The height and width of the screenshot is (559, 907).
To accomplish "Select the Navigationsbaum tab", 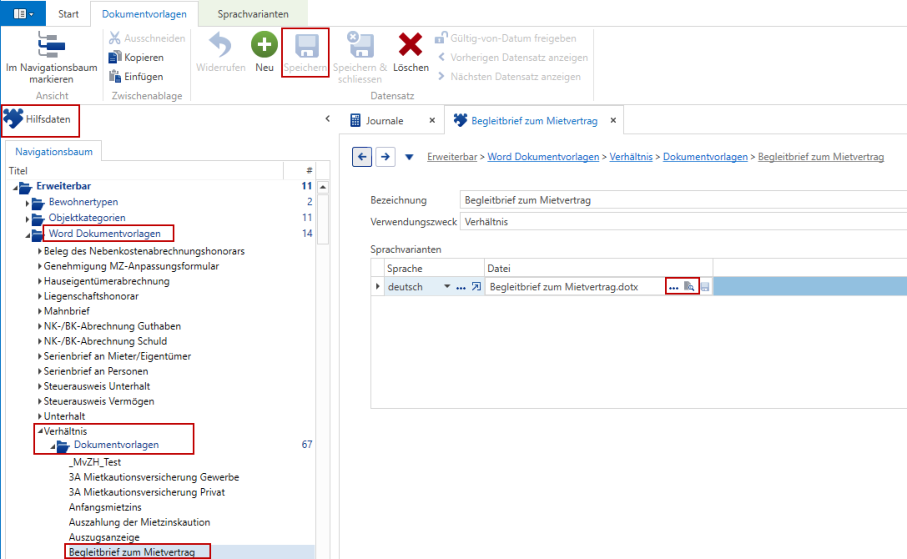I will [x=54, y=152].
